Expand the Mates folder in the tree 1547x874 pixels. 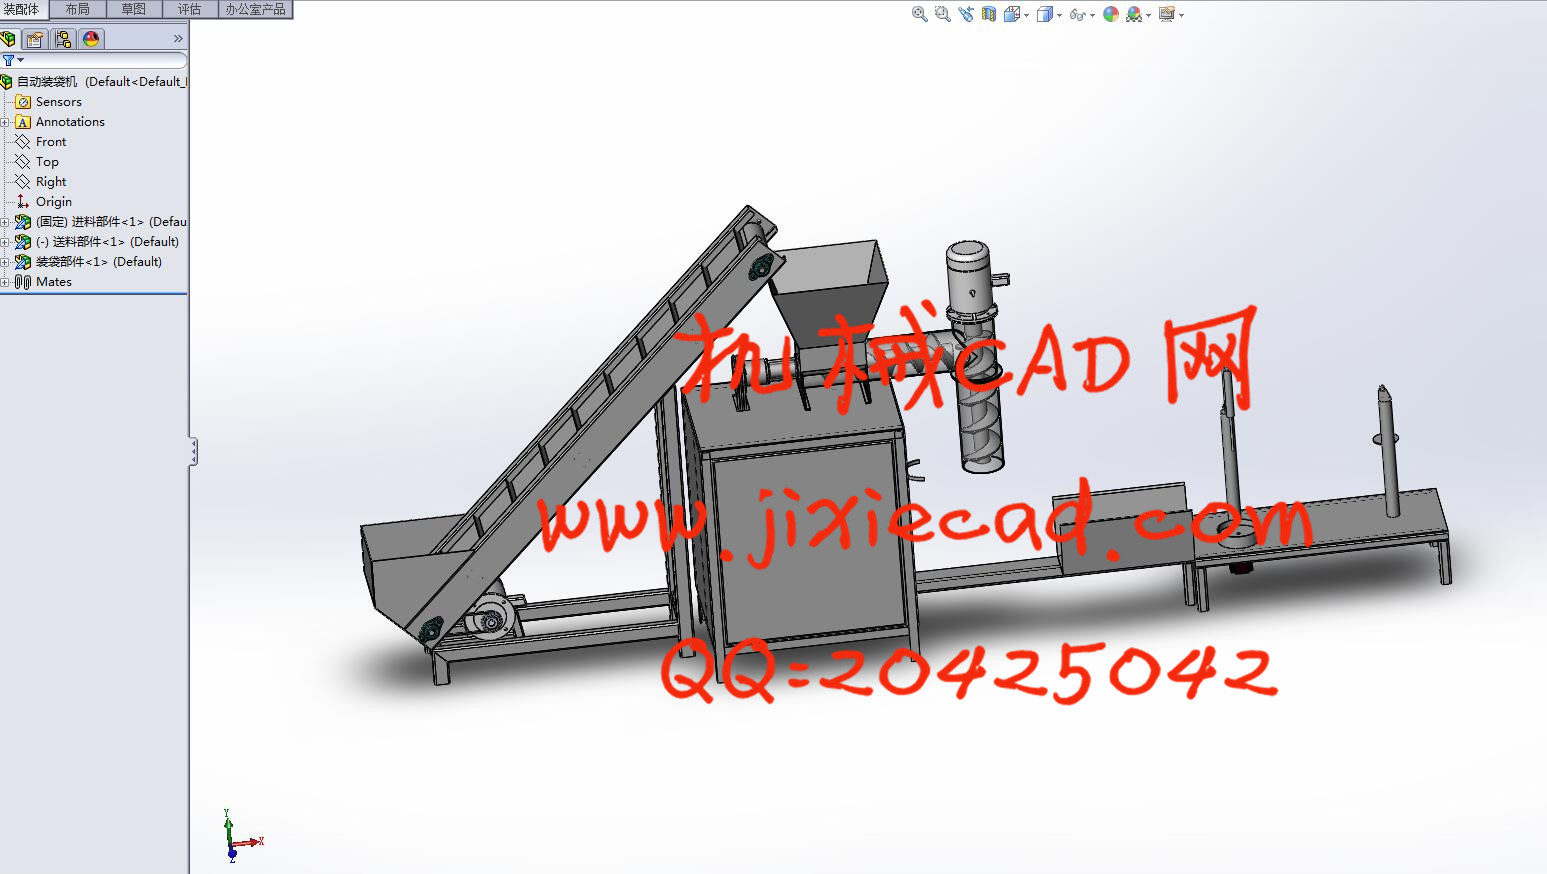click(x=5, y=282)
